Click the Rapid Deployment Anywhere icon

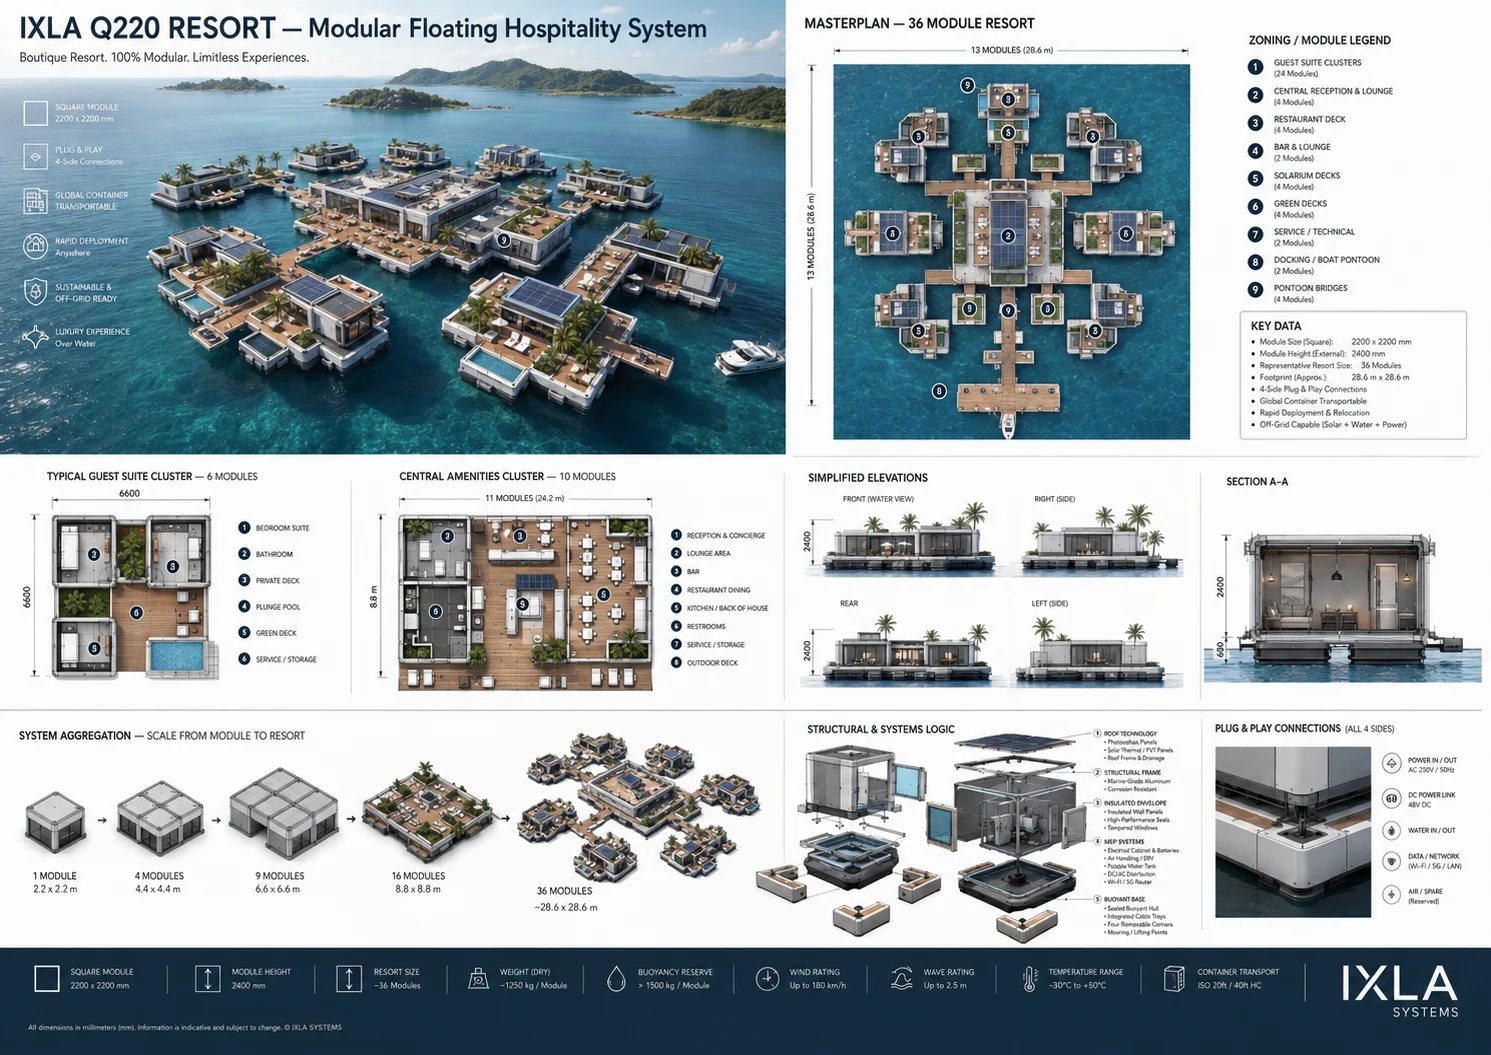coord(35,246)
